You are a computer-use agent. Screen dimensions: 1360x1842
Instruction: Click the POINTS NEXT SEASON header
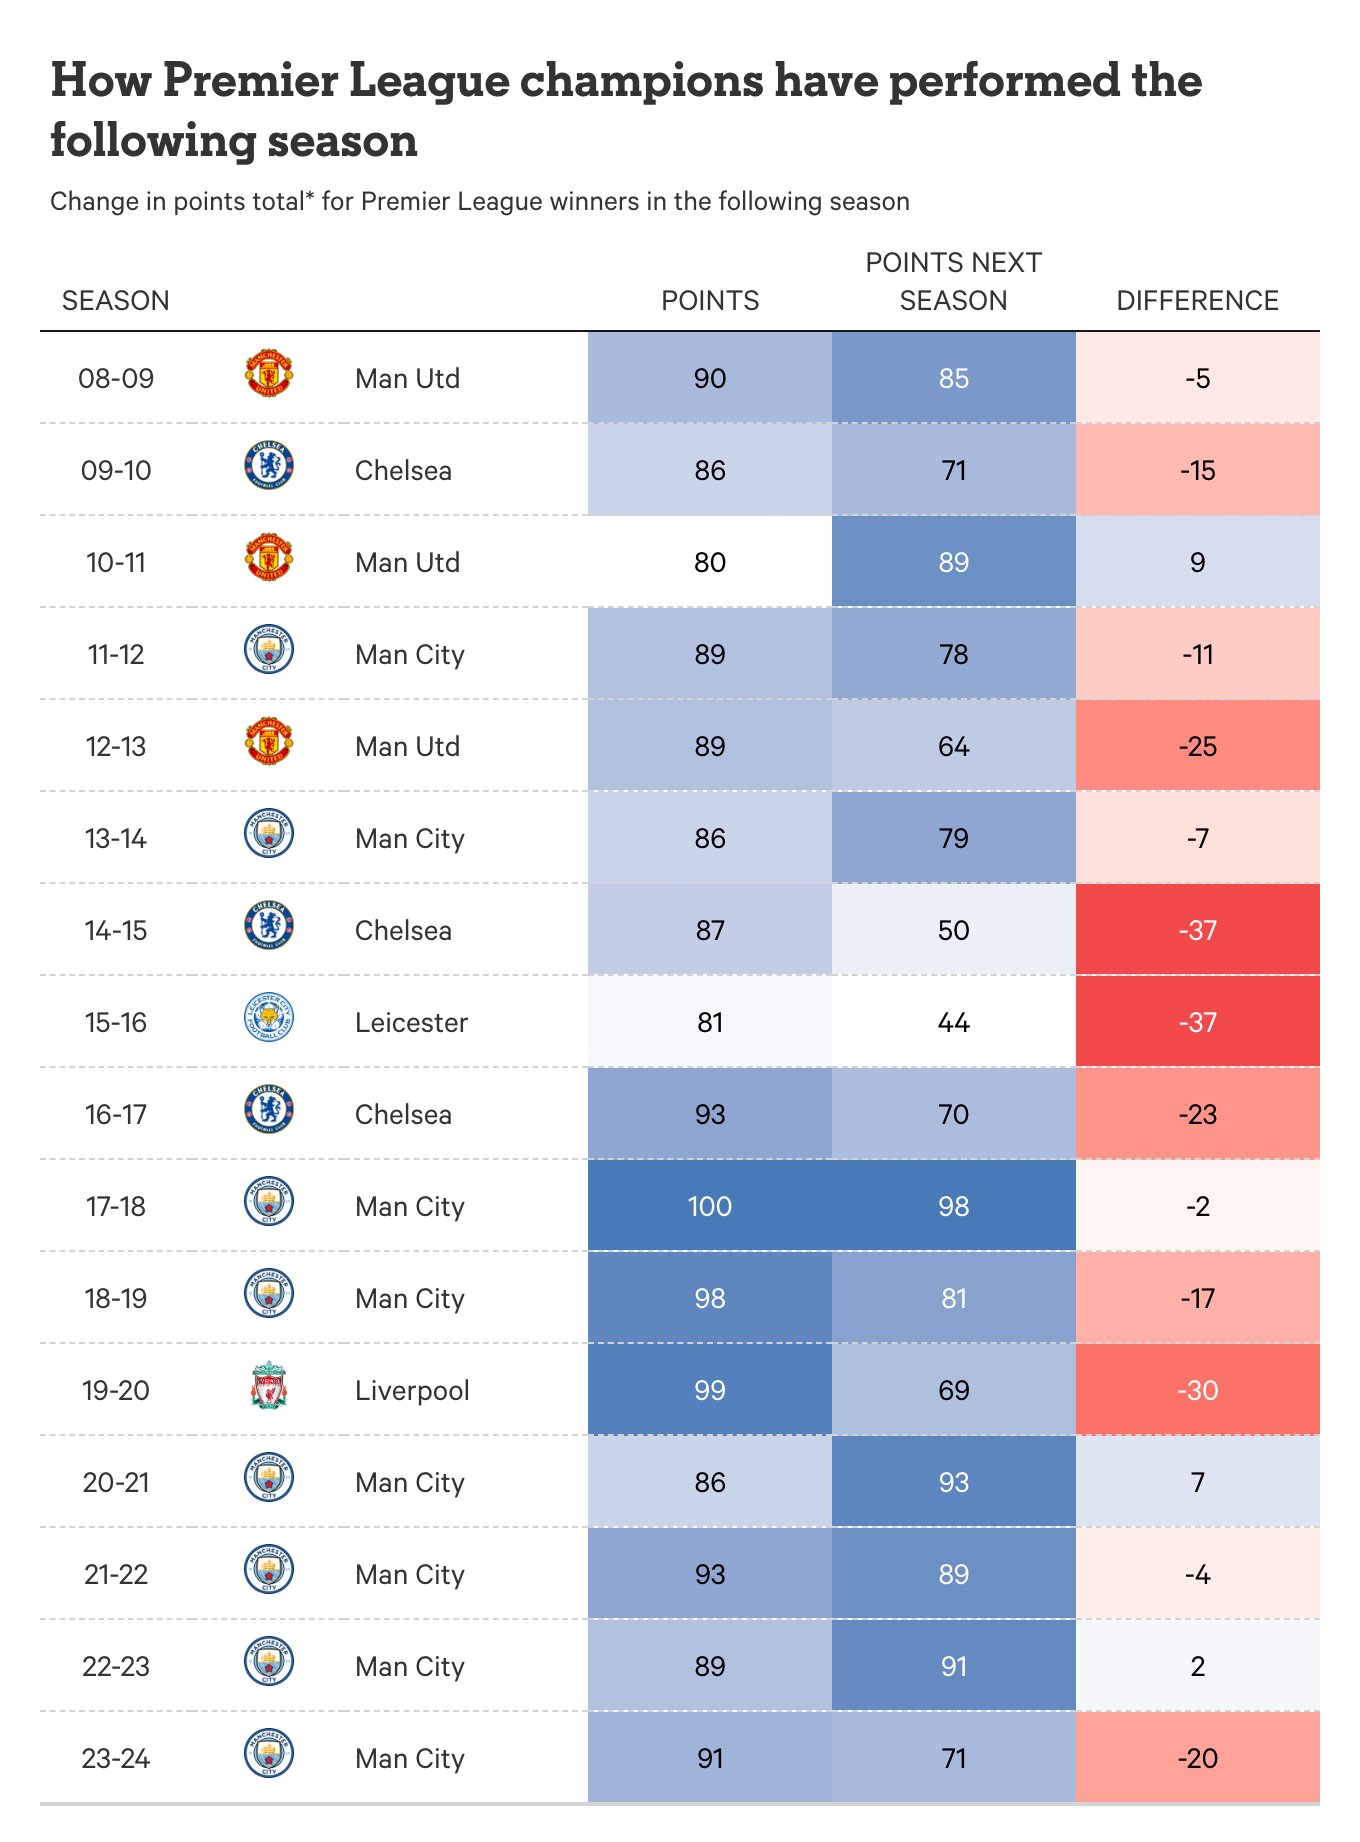point(953,282)
